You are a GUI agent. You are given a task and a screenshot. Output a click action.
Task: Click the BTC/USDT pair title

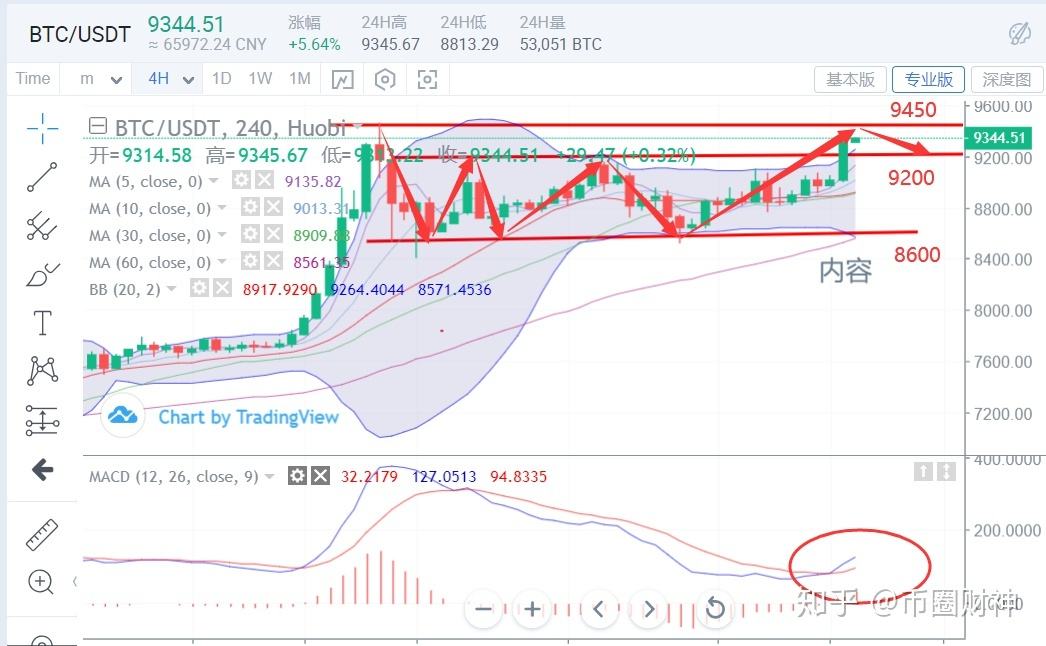(80, 34)
